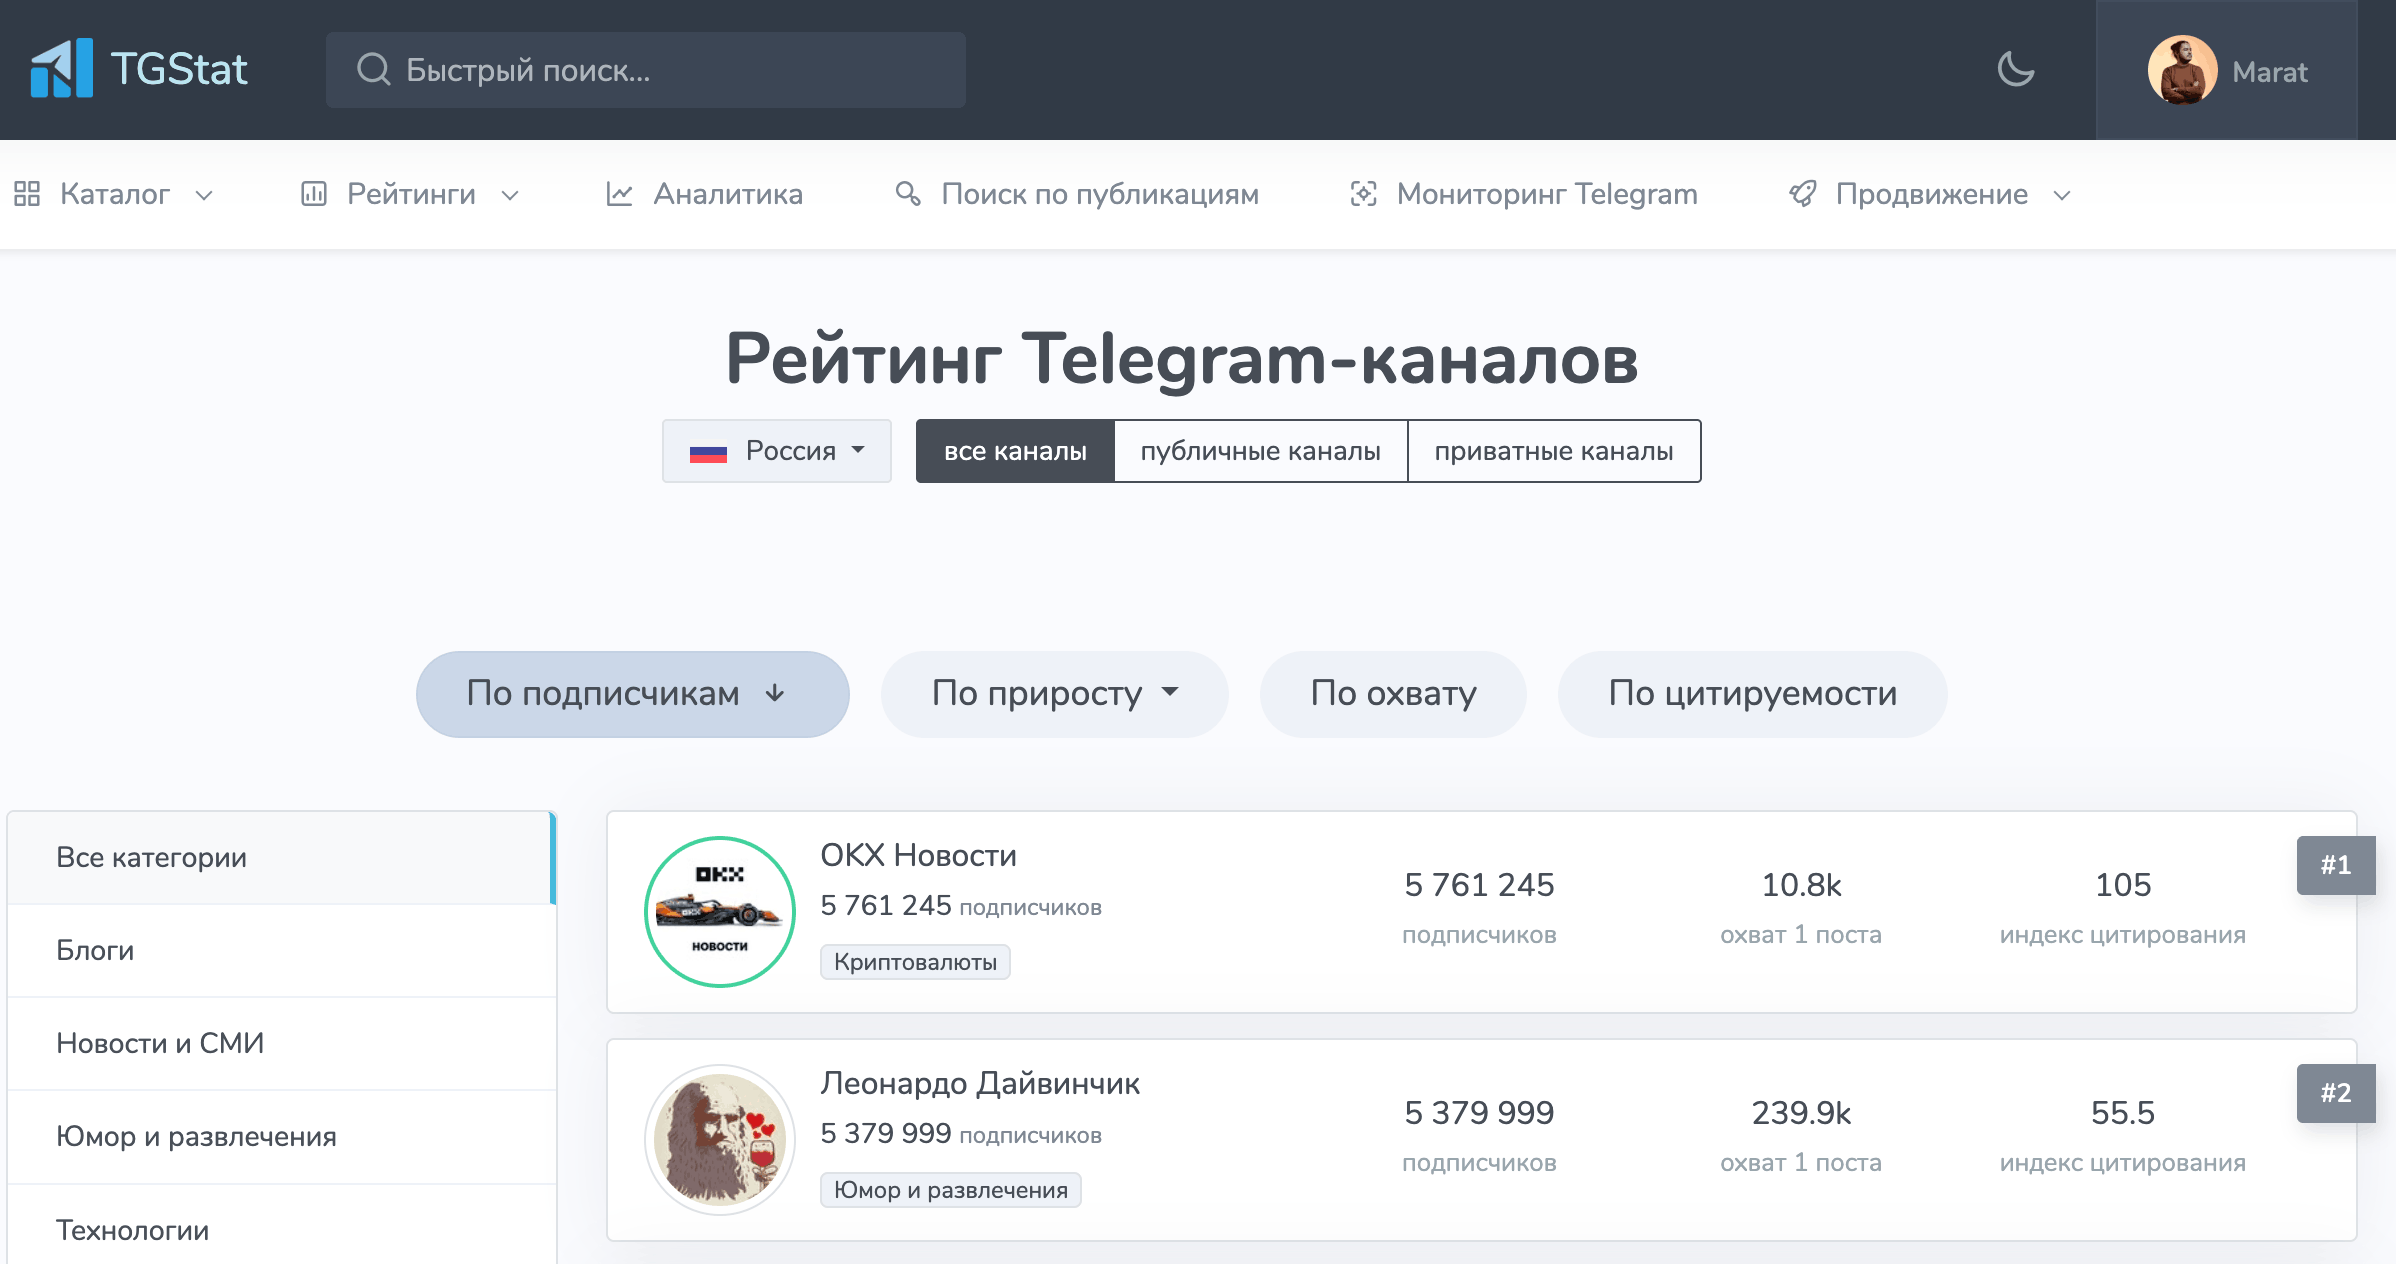The width and height of the screenshot is (2396, 1264).
Task: Focus the Быстрый поиск search field
Action: pos(646,70)
